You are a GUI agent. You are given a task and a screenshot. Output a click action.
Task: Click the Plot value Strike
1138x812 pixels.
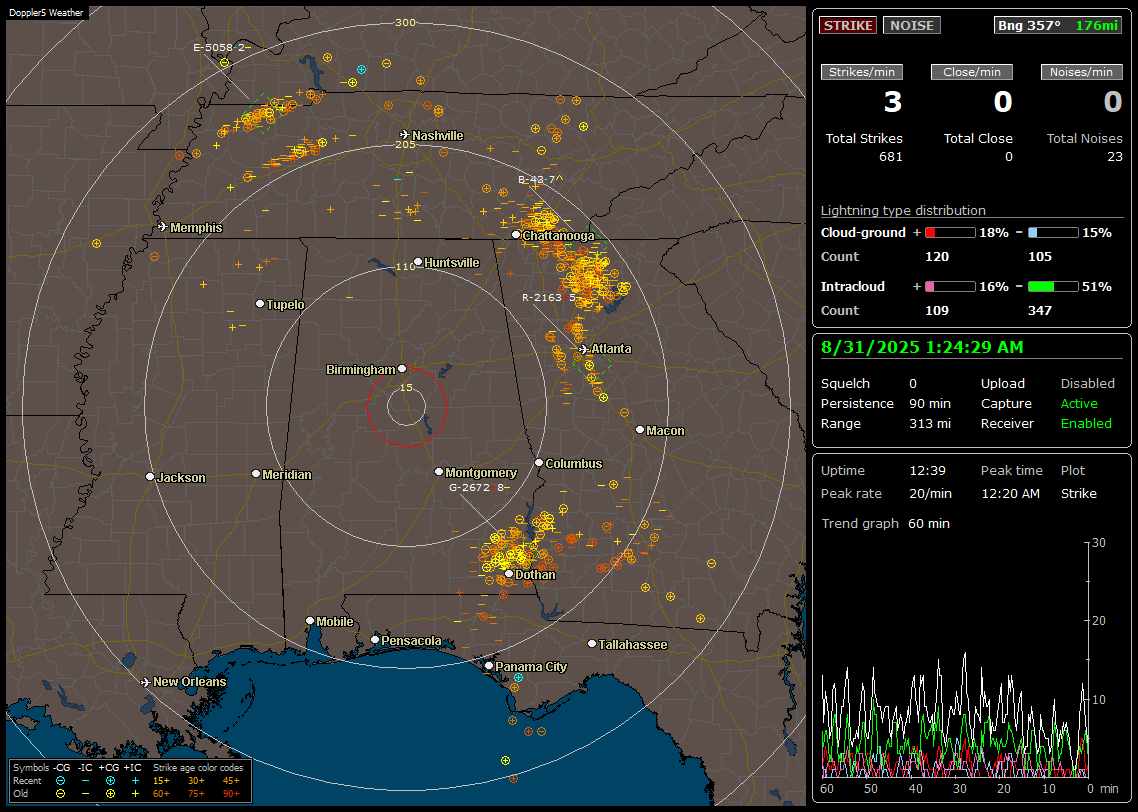click(x=1078, y=494)
